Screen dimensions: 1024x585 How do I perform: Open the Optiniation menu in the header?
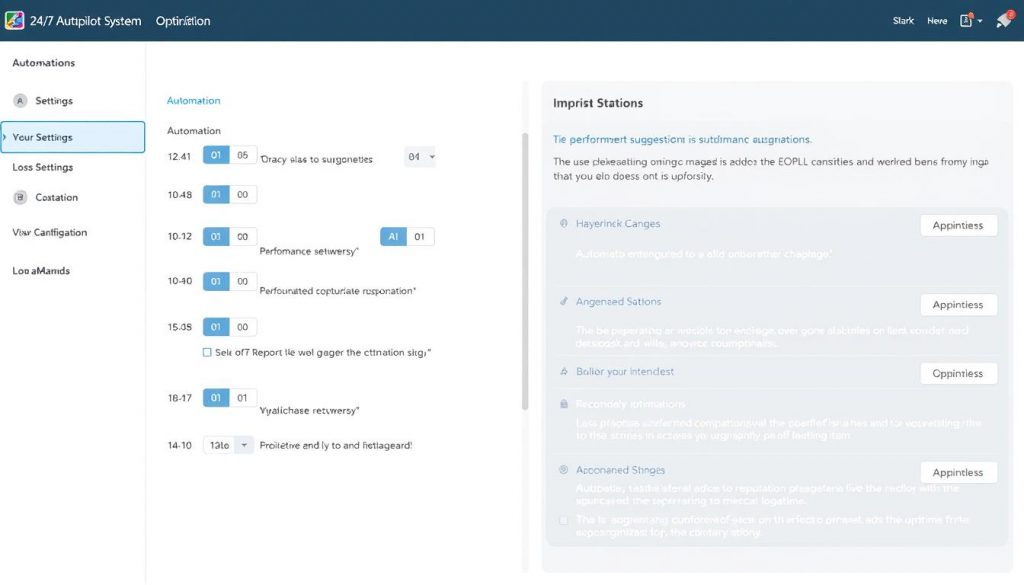183,21
